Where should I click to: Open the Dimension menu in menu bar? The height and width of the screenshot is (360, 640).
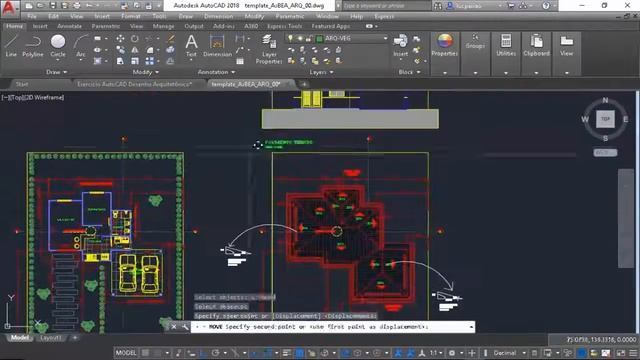(218, 16)
